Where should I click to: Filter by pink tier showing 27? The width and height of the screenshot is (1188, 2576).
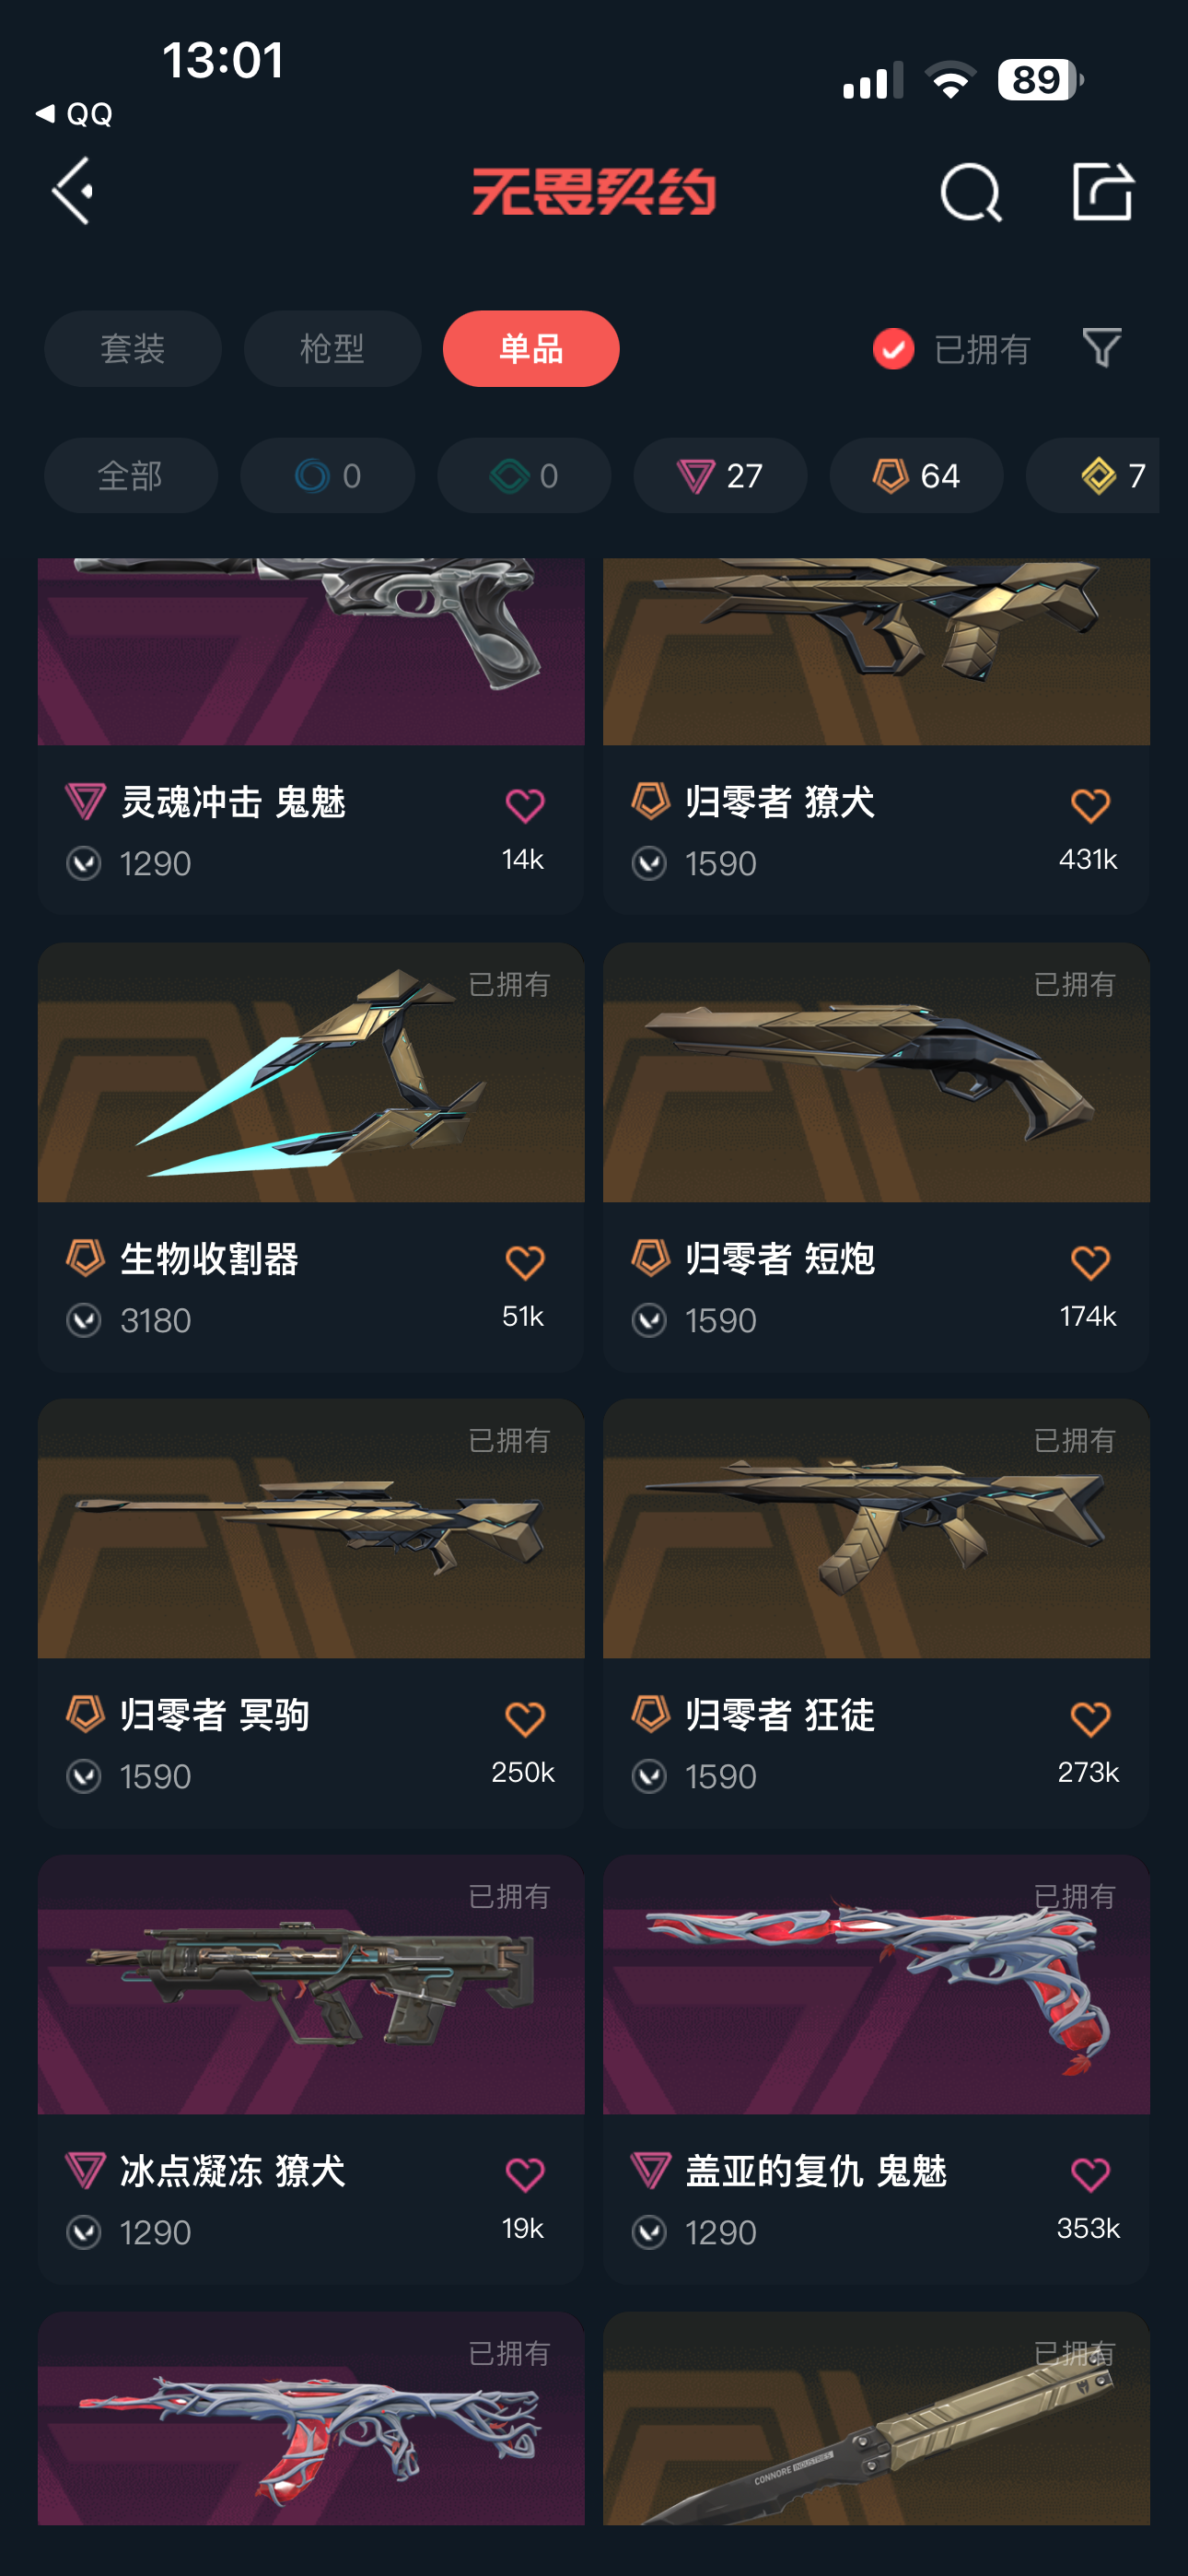[720, 476]
